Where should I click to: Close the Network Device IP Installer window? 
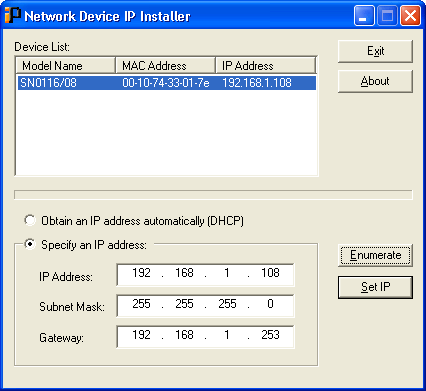[410, 16]
